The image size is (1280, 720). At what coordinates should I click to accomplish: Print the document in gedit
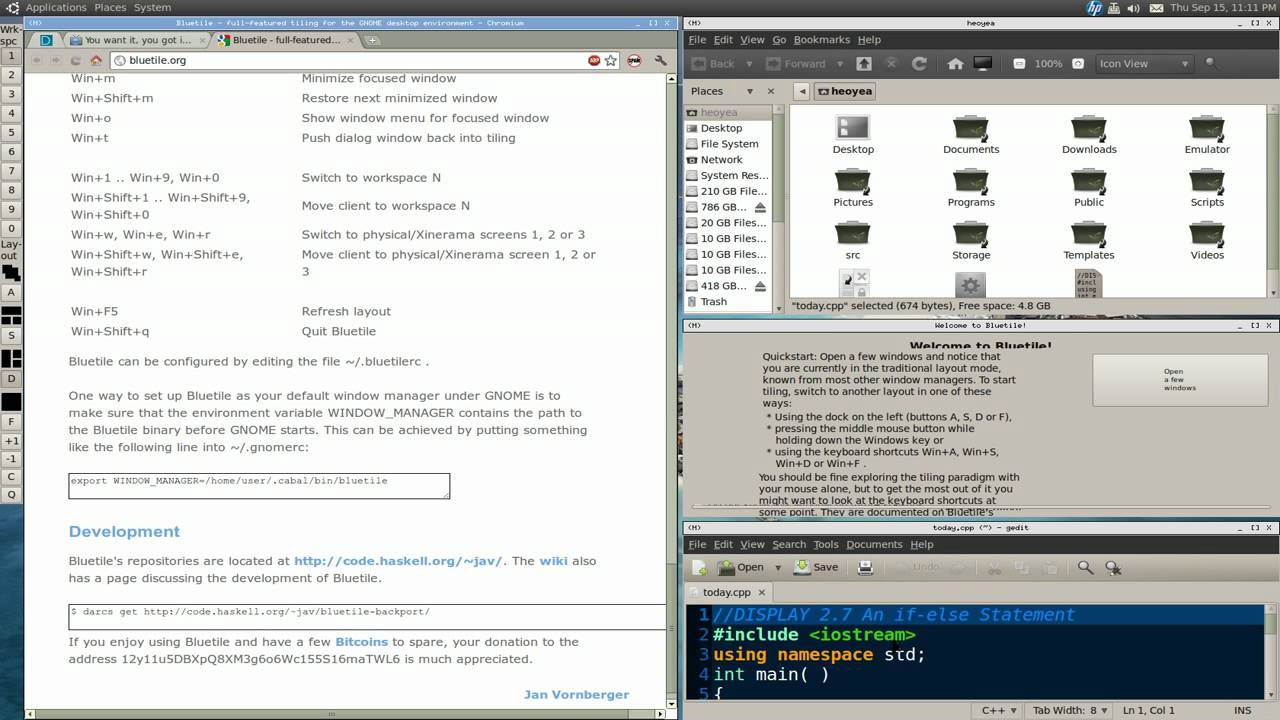click(866, 567)
